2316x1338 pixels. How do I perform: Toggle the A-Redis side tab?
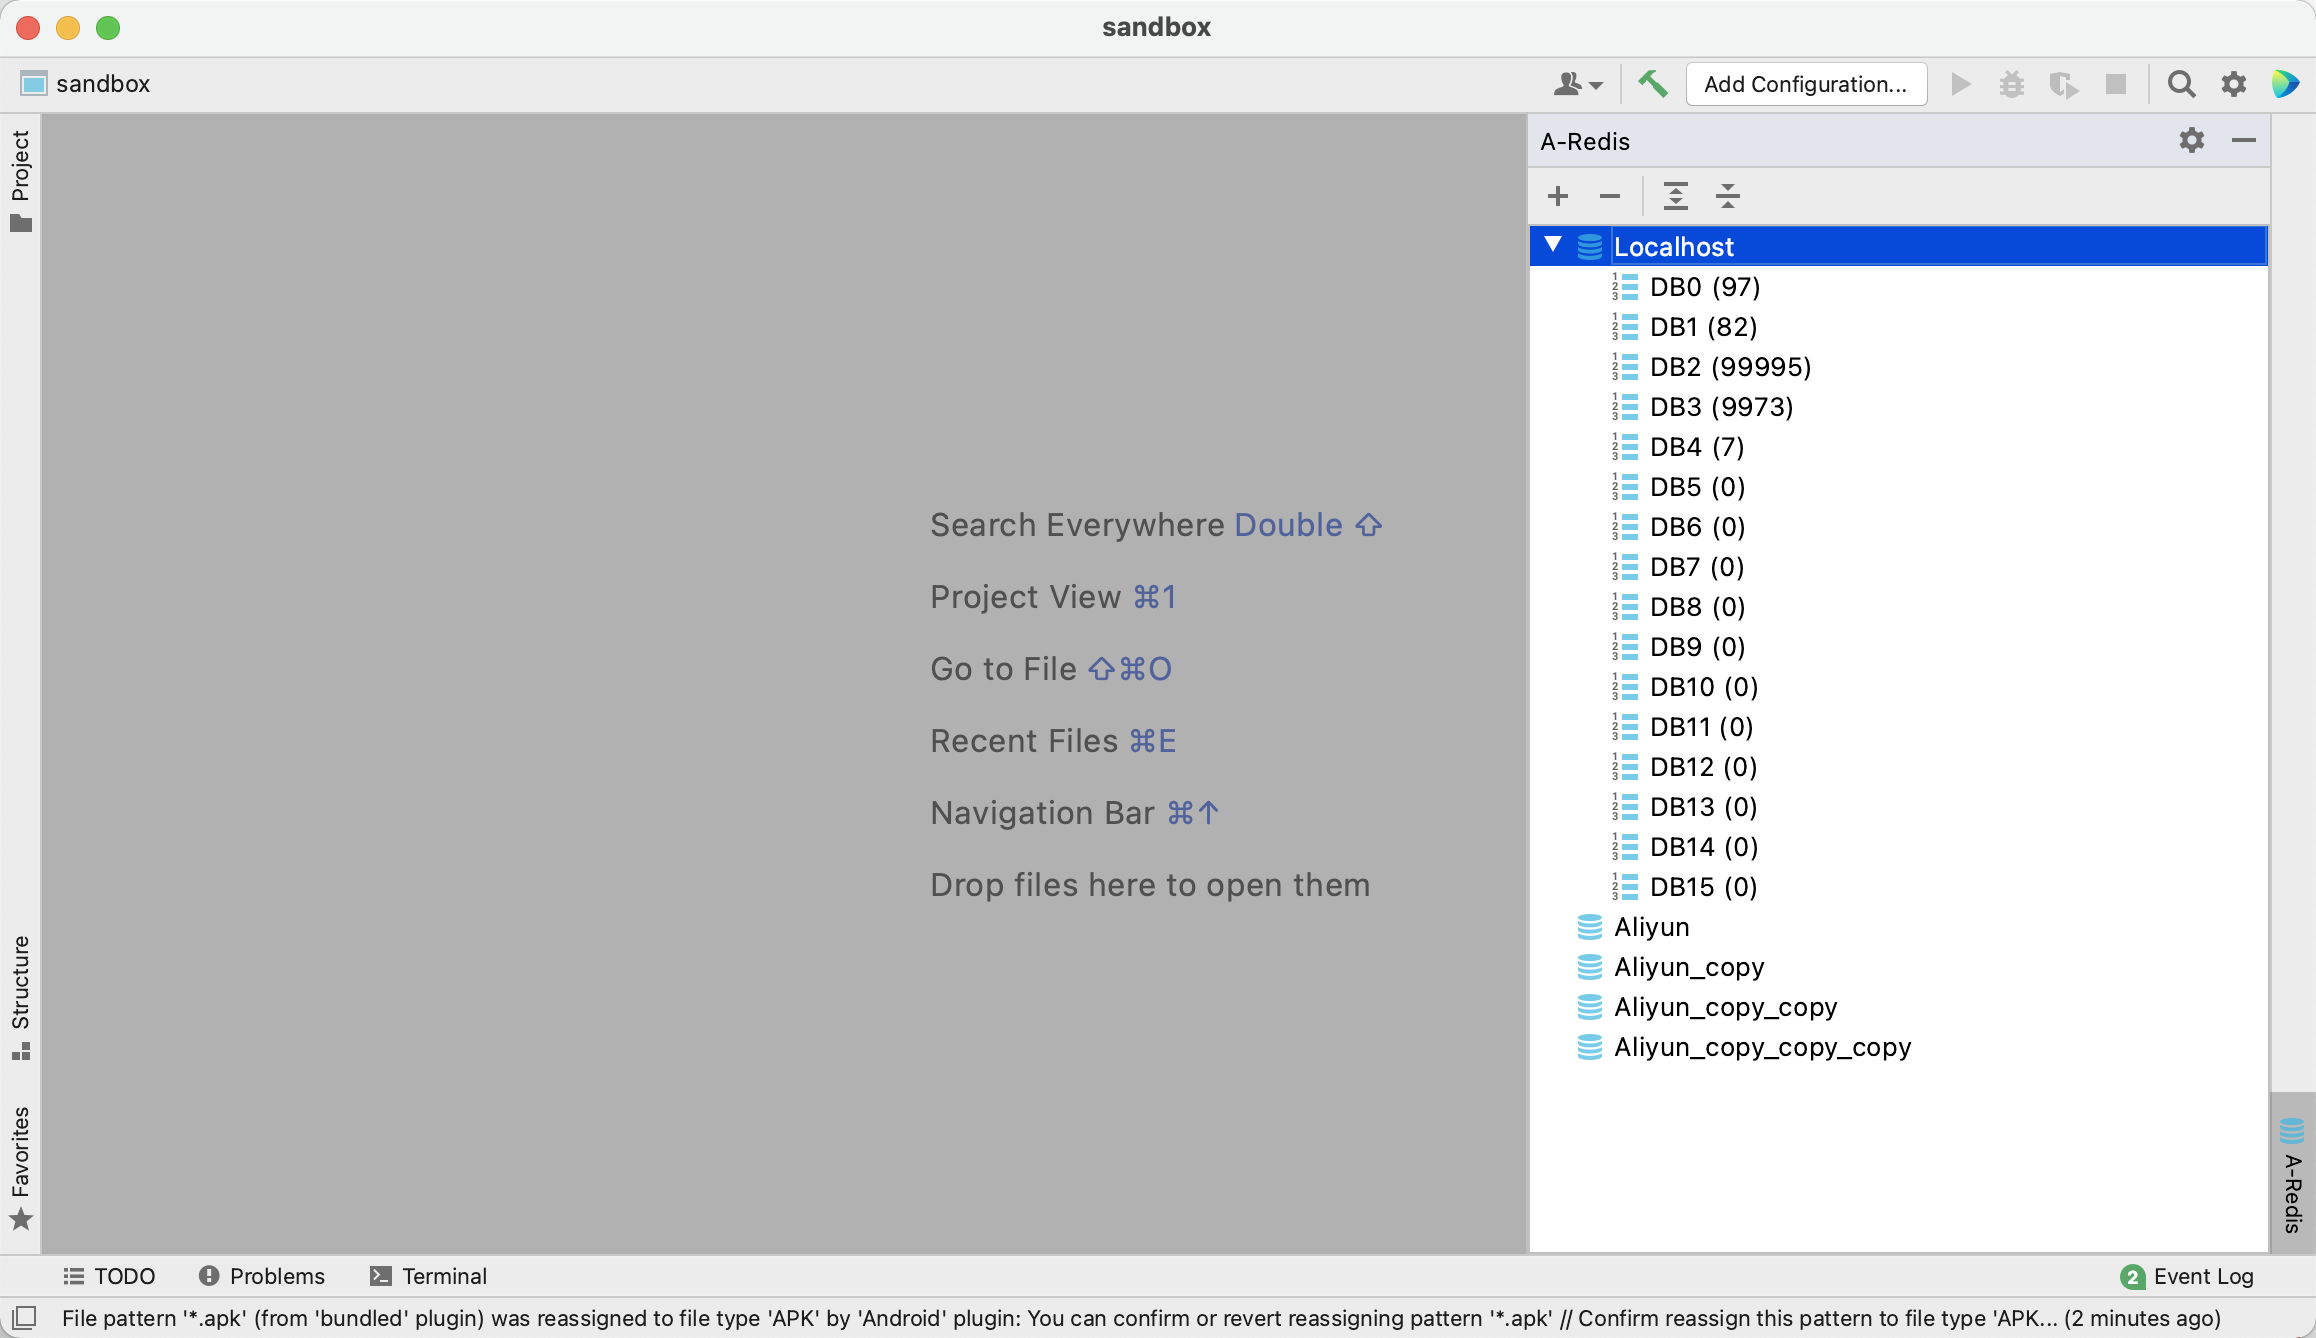pos(2293,1175)
